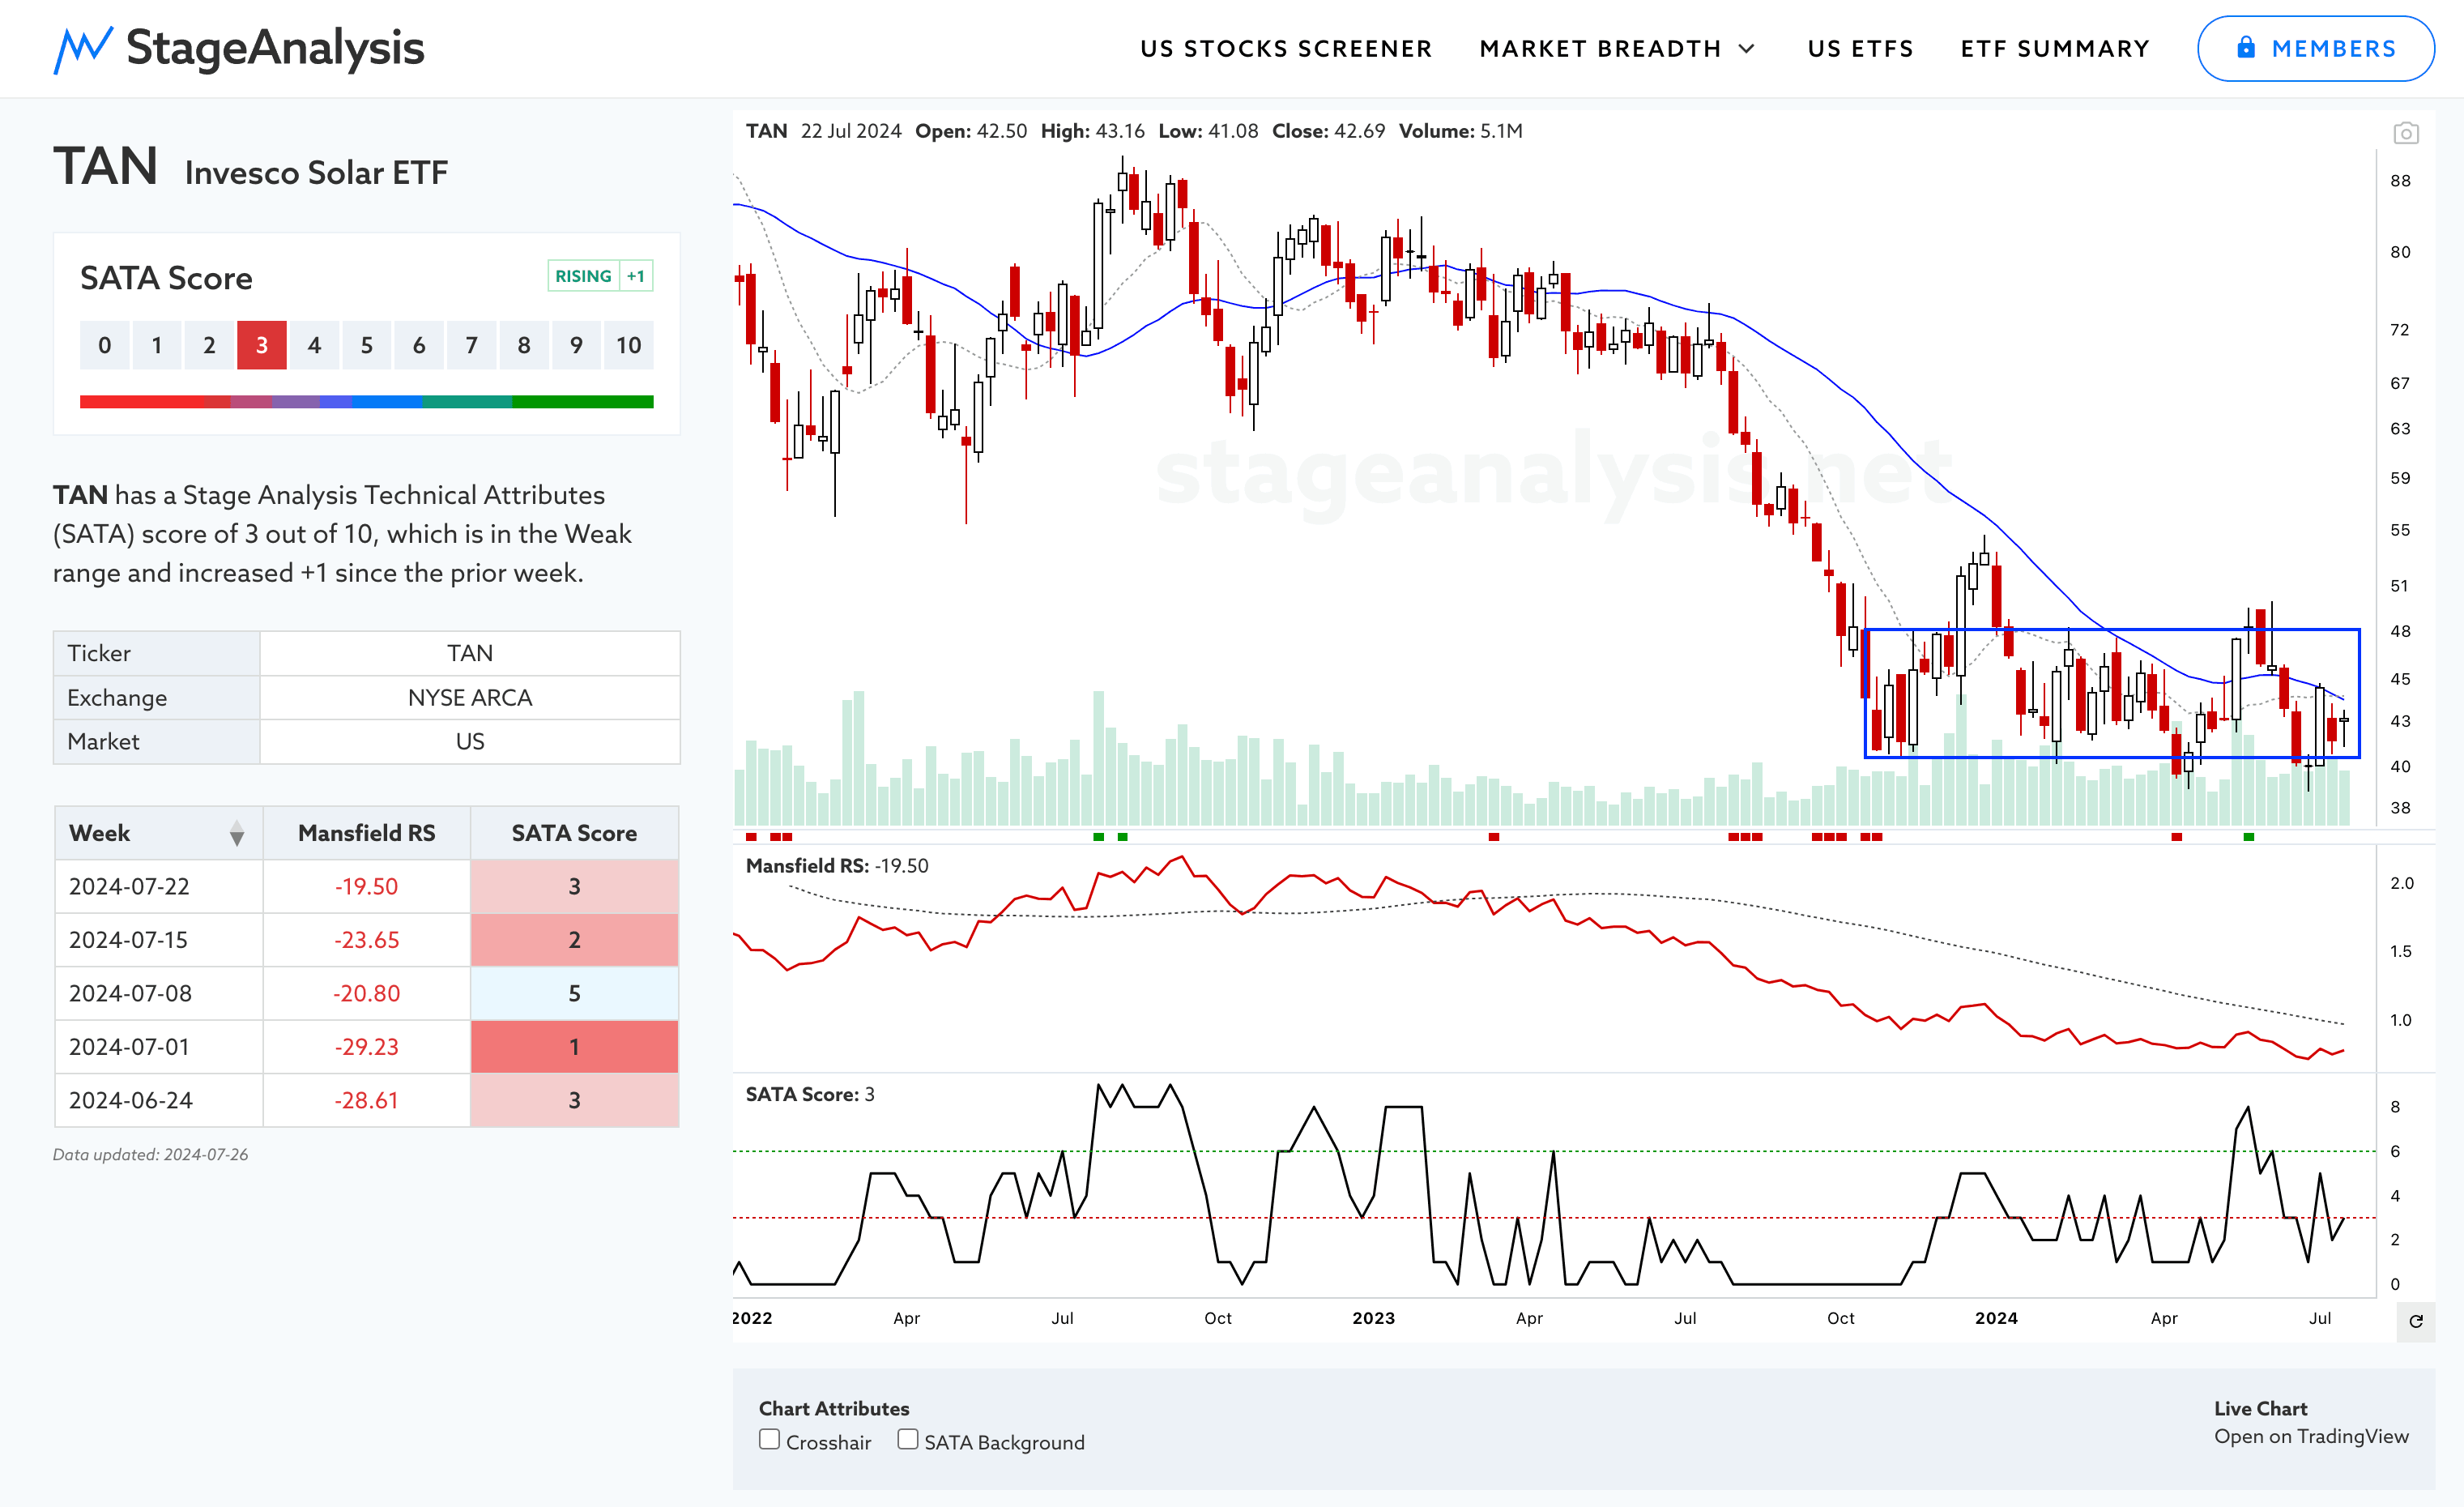This screenshot has width=2464, height=1507.
Task: Select the 2024-07-22 week row
Action: [x=366, y=886]
